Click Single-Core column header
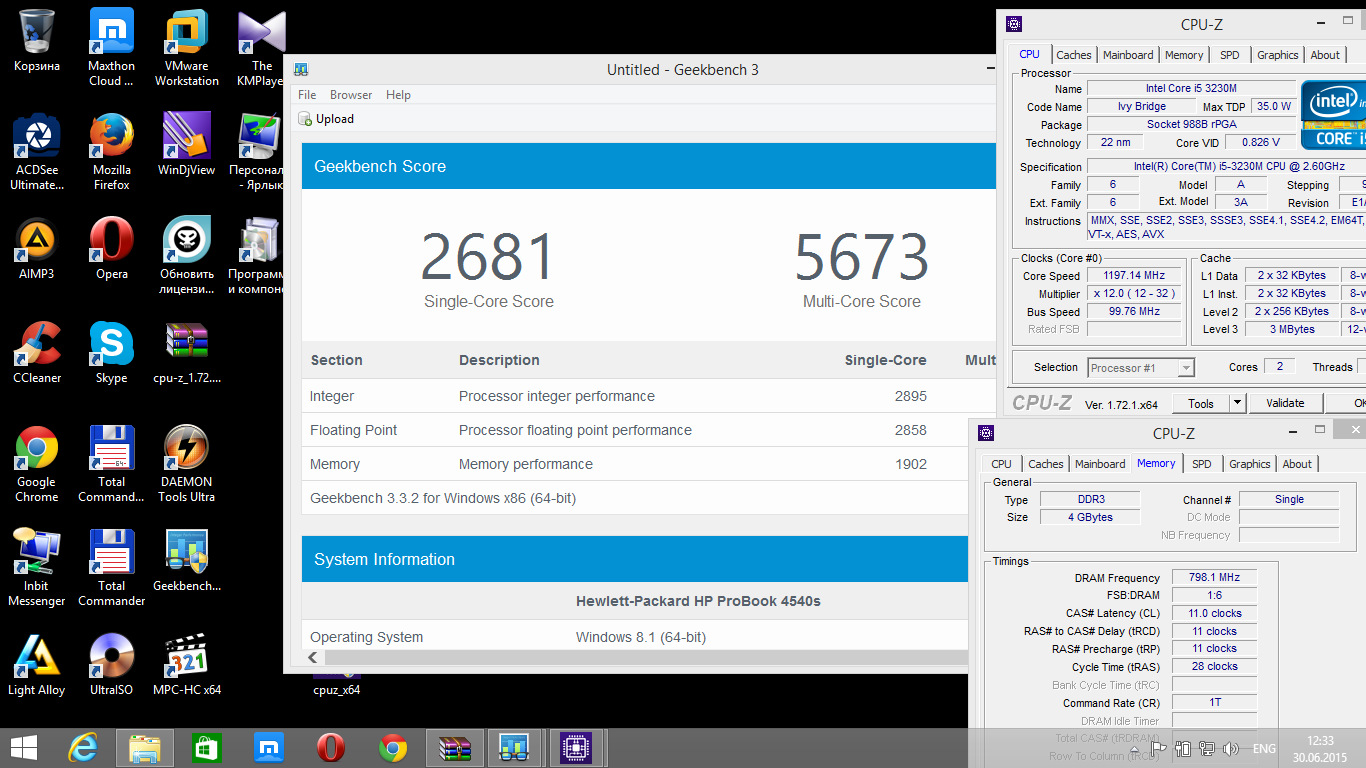The image size is (1366, 768). point(886,360)
